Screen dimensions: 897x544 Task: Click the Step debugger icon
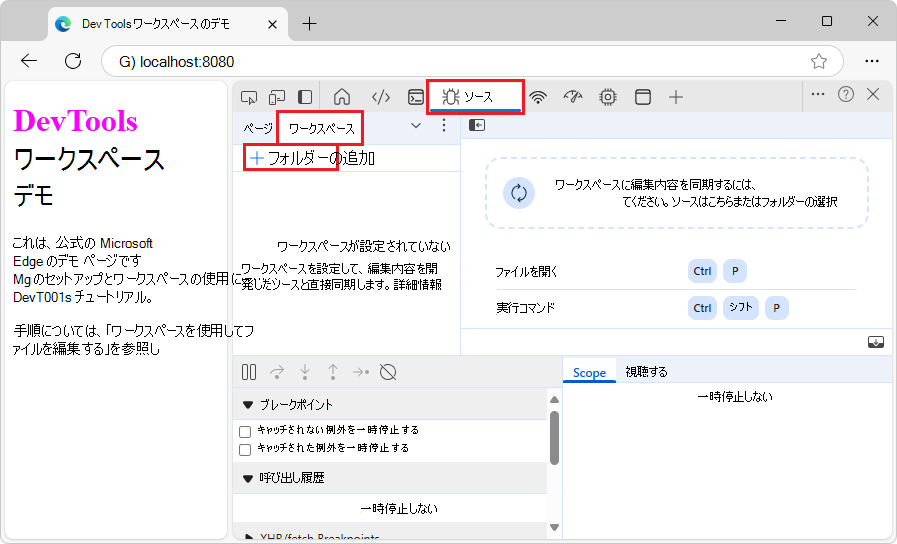361,372
